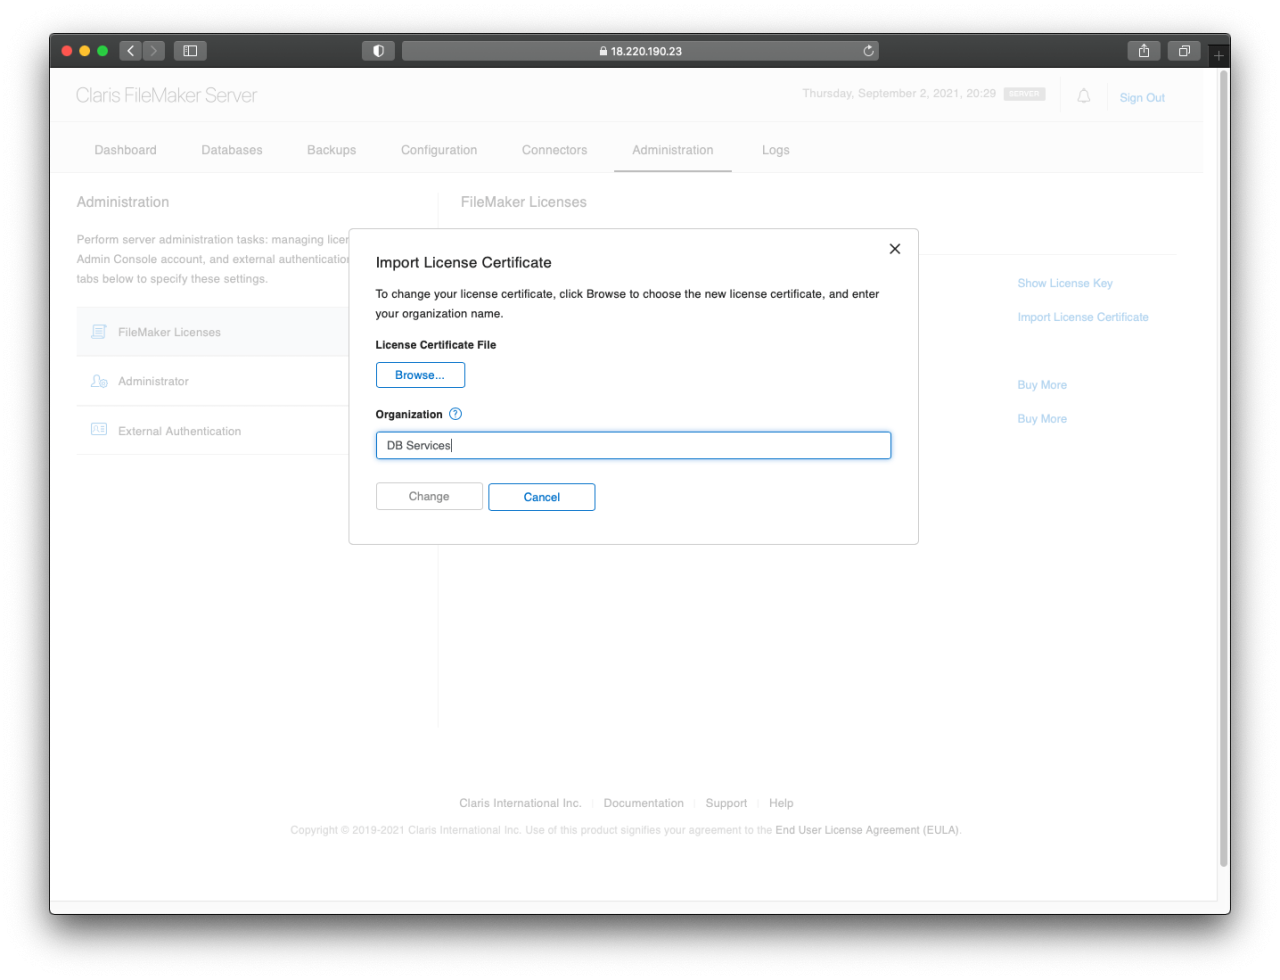Open the Dashboard tab
This screenshot has width=1280, height=980.
click(125, 150)
